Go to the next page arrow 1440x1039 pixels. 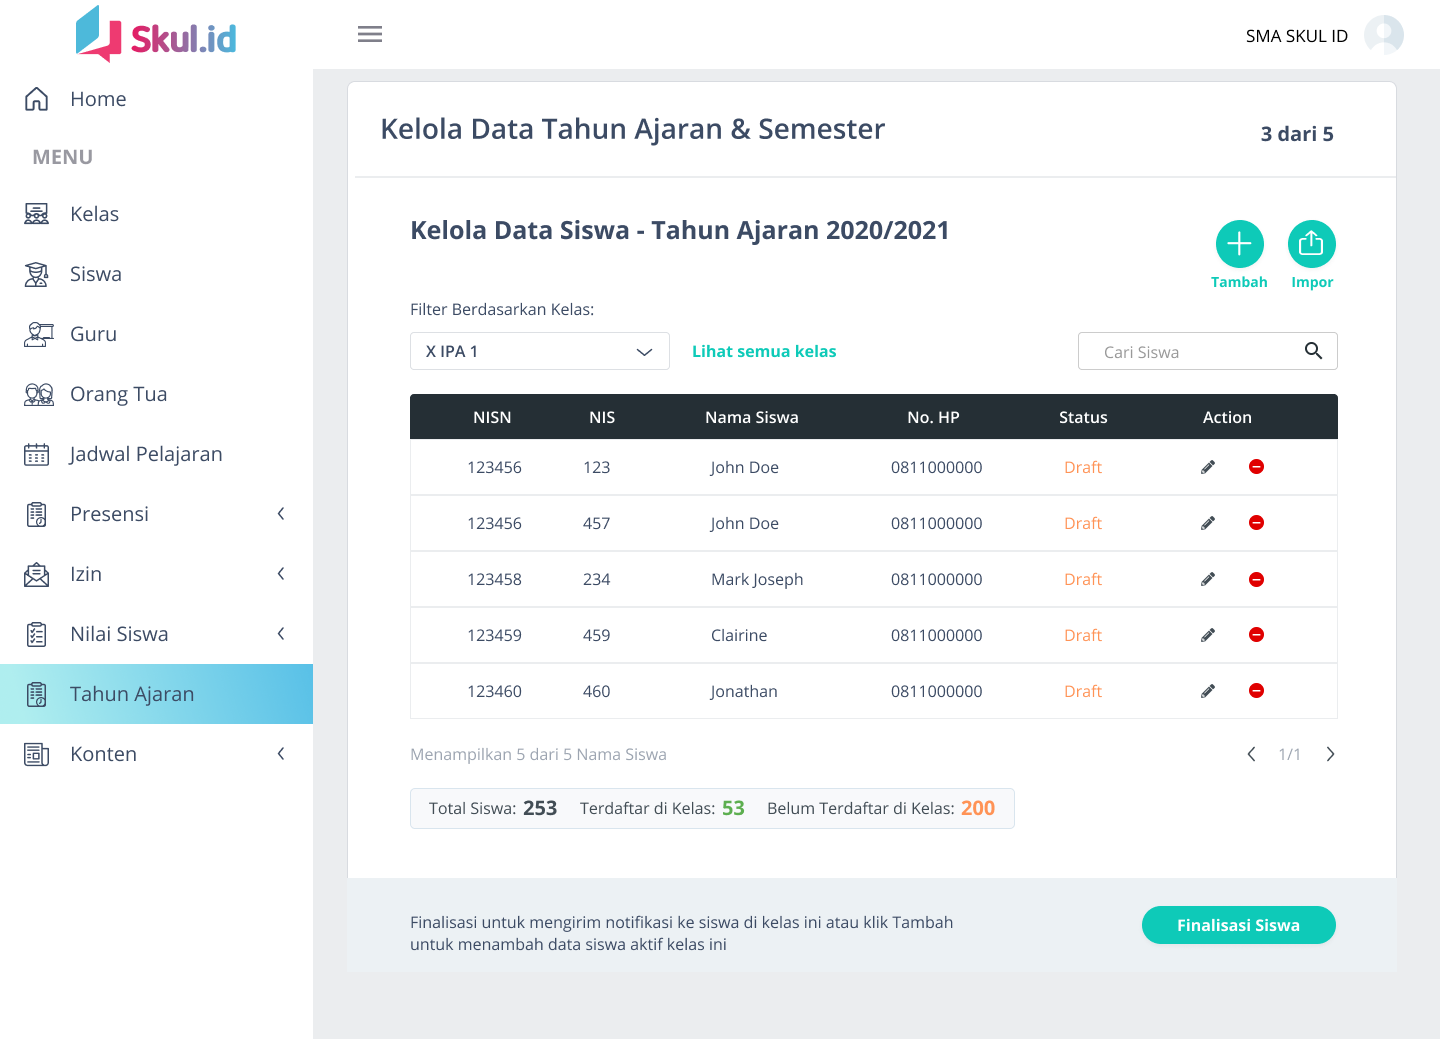[1330, 754]
